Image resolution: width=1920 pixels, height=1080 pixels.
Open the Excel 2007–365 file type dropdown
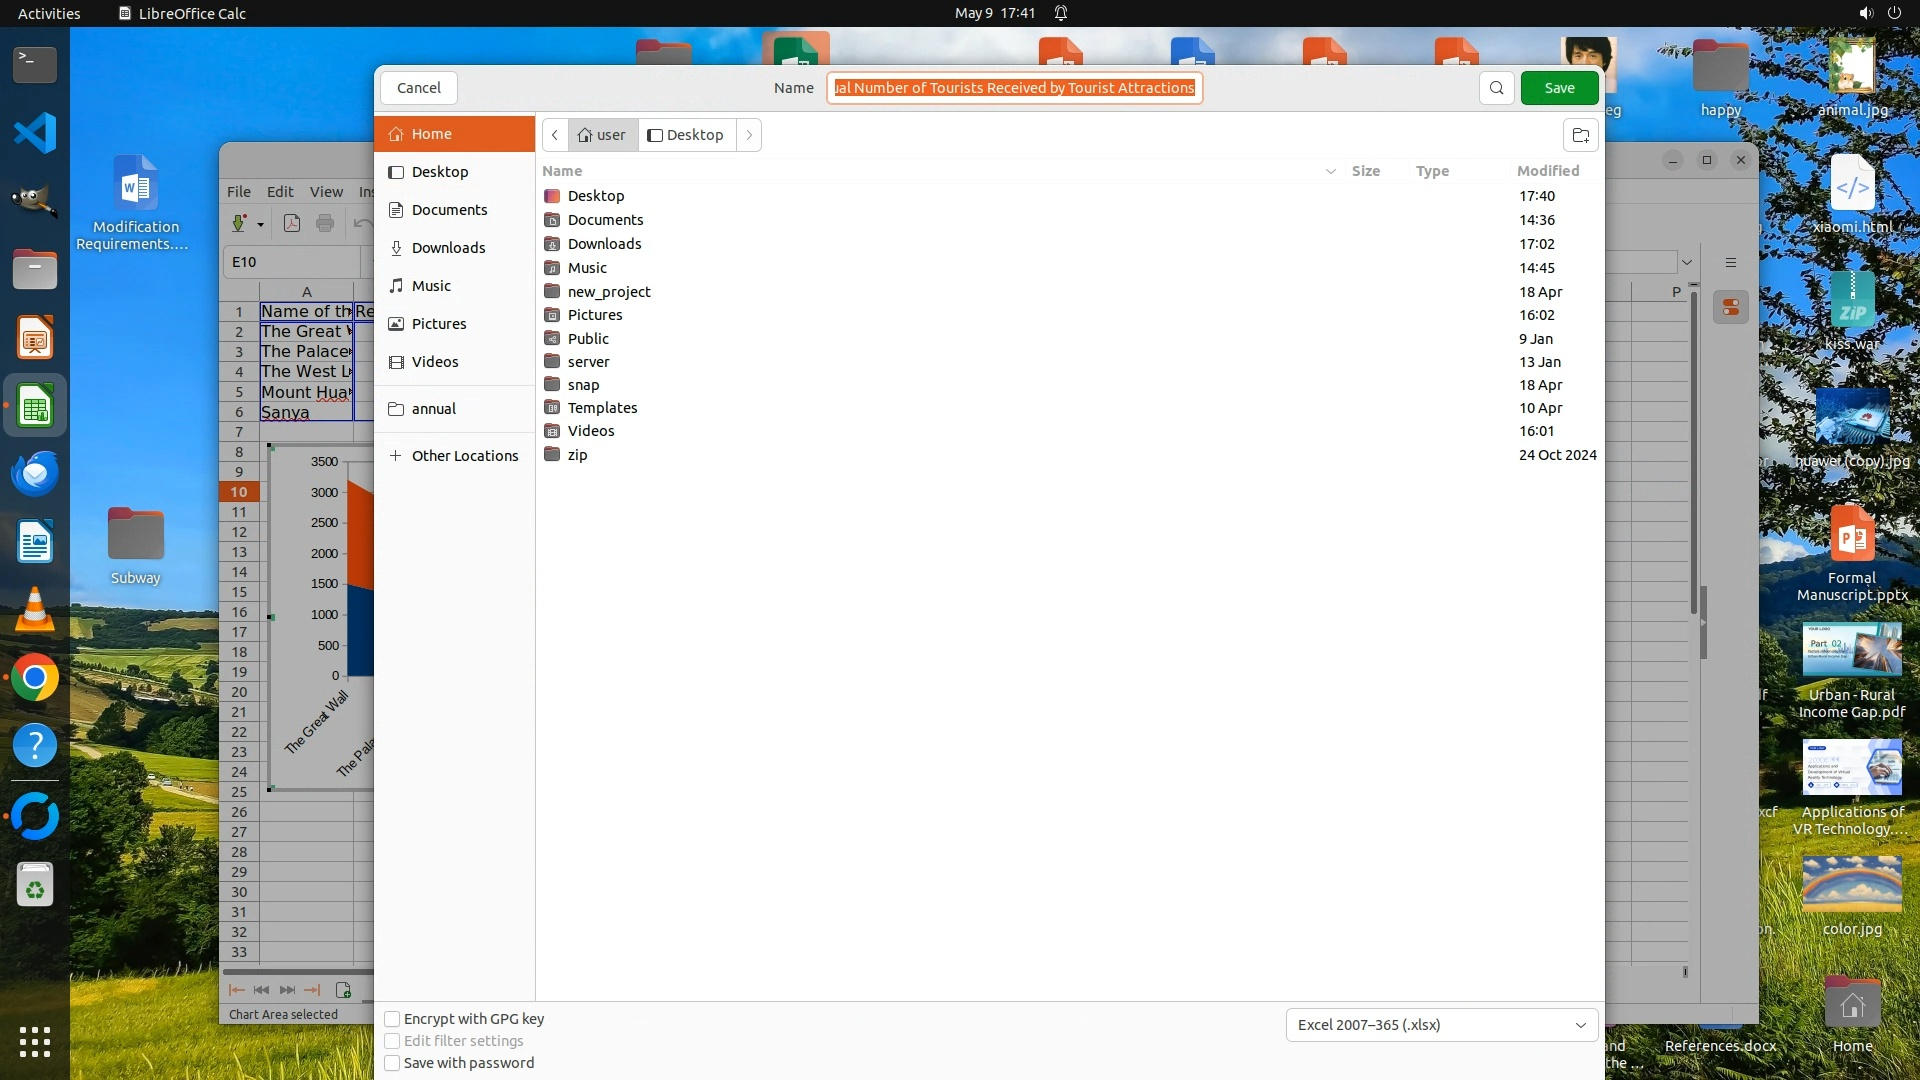tap(1441, 1025)
